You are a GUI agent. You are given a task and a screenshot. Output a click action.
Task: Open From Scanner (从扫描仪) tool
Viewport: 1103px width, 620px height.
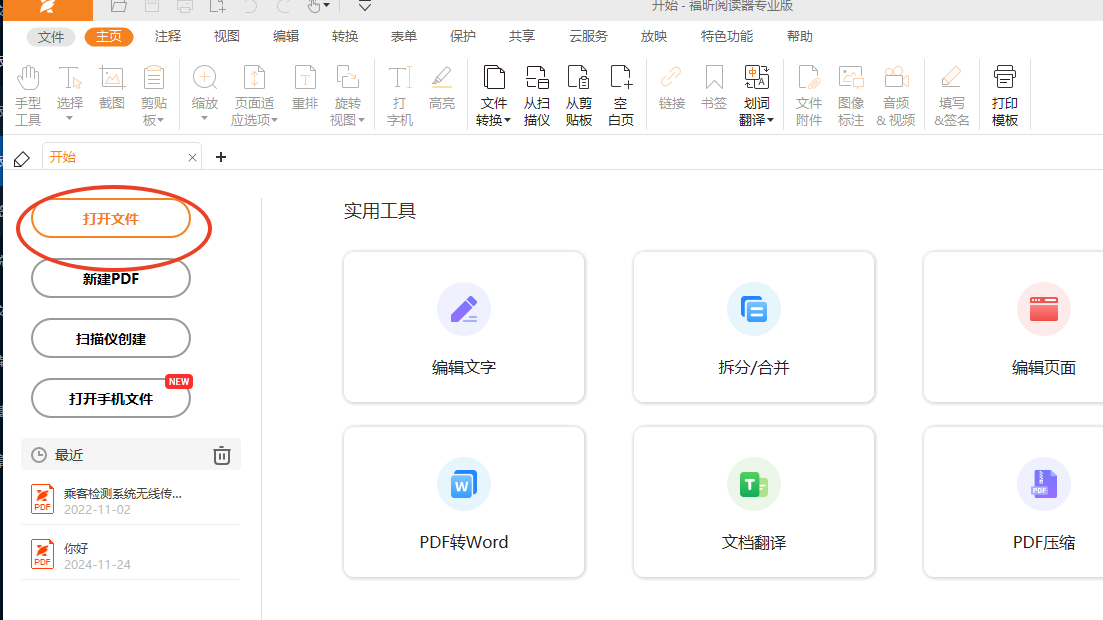[x=537, y=95]
